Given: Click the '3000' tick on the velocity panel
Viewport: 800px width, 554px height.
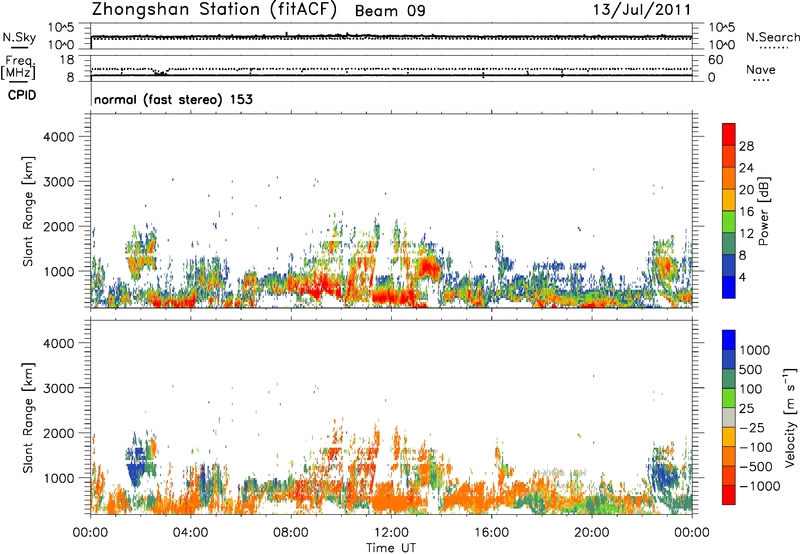Looking at the screenshot, I should pyautogui.click(x=59, y=388).
